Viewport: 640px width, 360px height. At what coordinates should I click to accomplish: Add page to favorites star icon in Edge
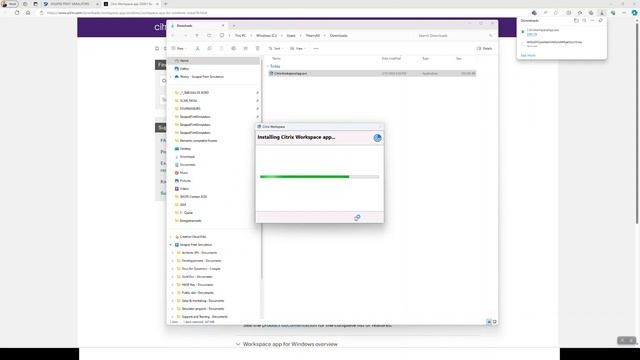(556, 13)
